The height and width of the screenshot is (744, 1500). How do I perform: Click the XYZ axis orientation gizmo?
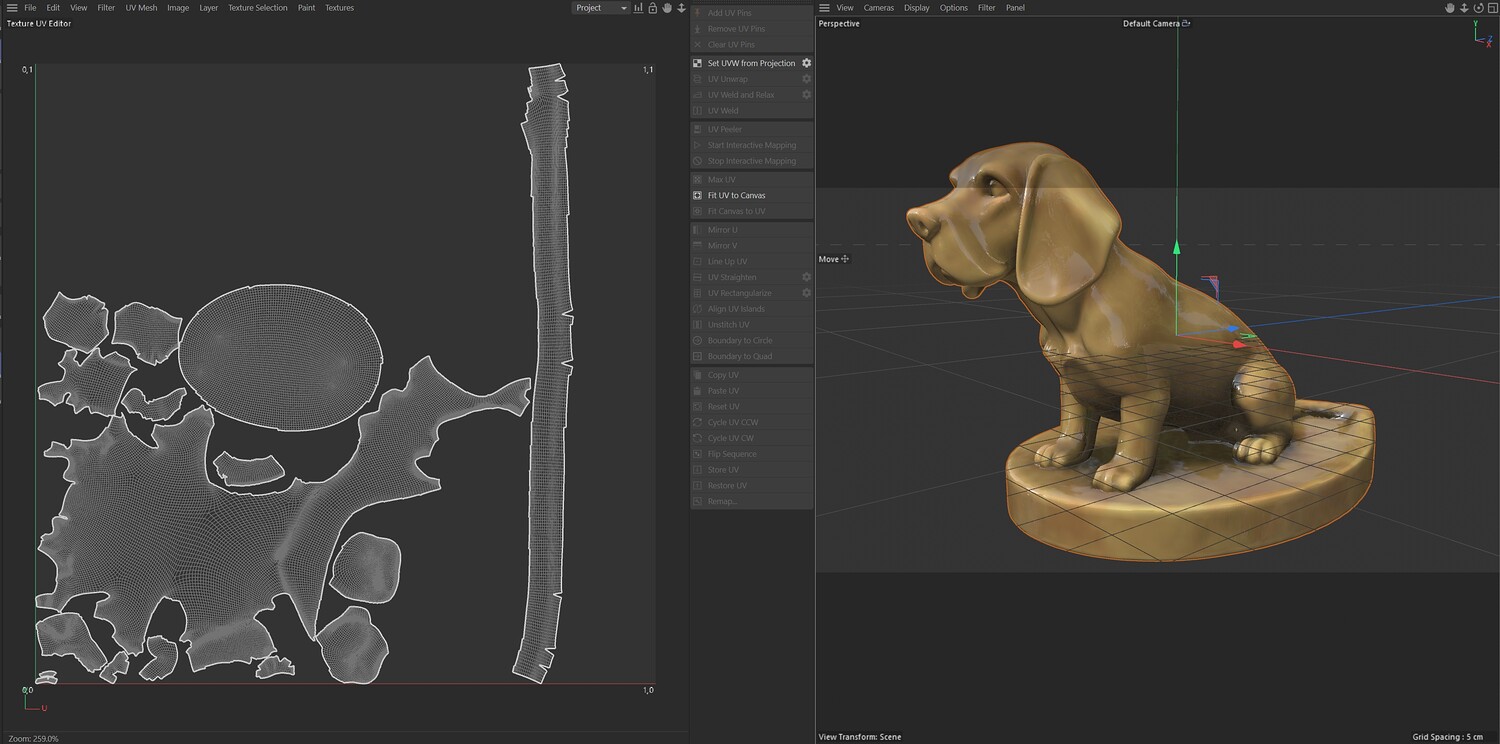1484,32
